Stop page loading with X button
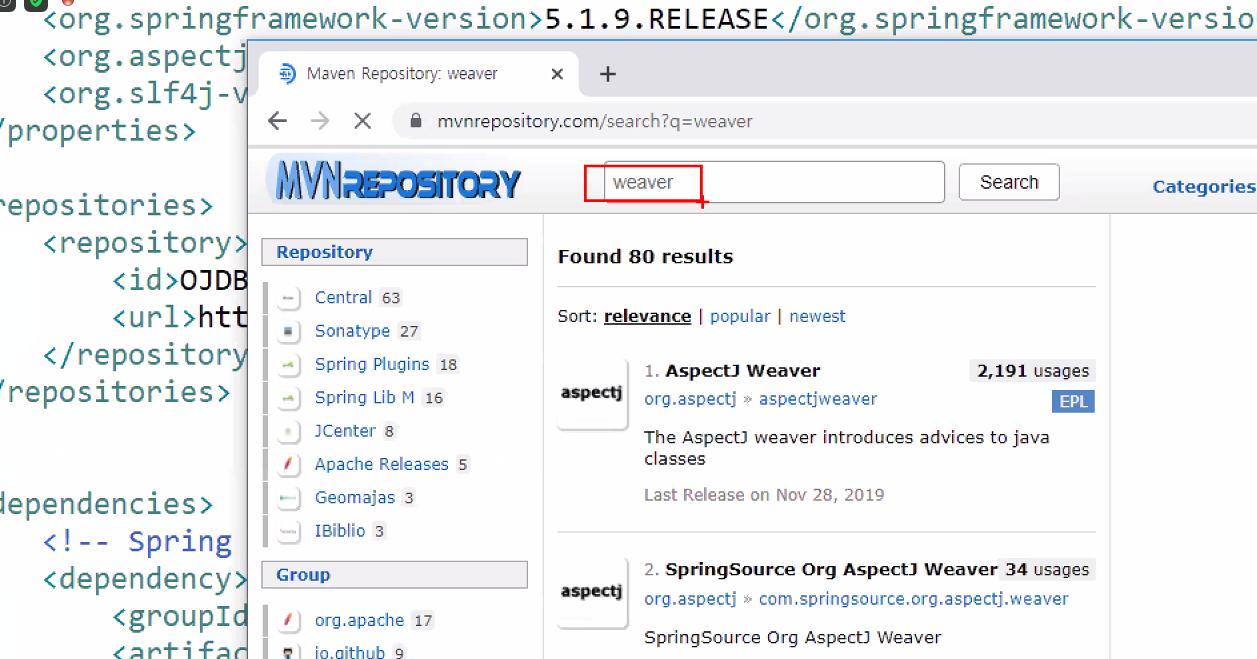The height and width of the screenshot is (659, 1257). (362, 121)
